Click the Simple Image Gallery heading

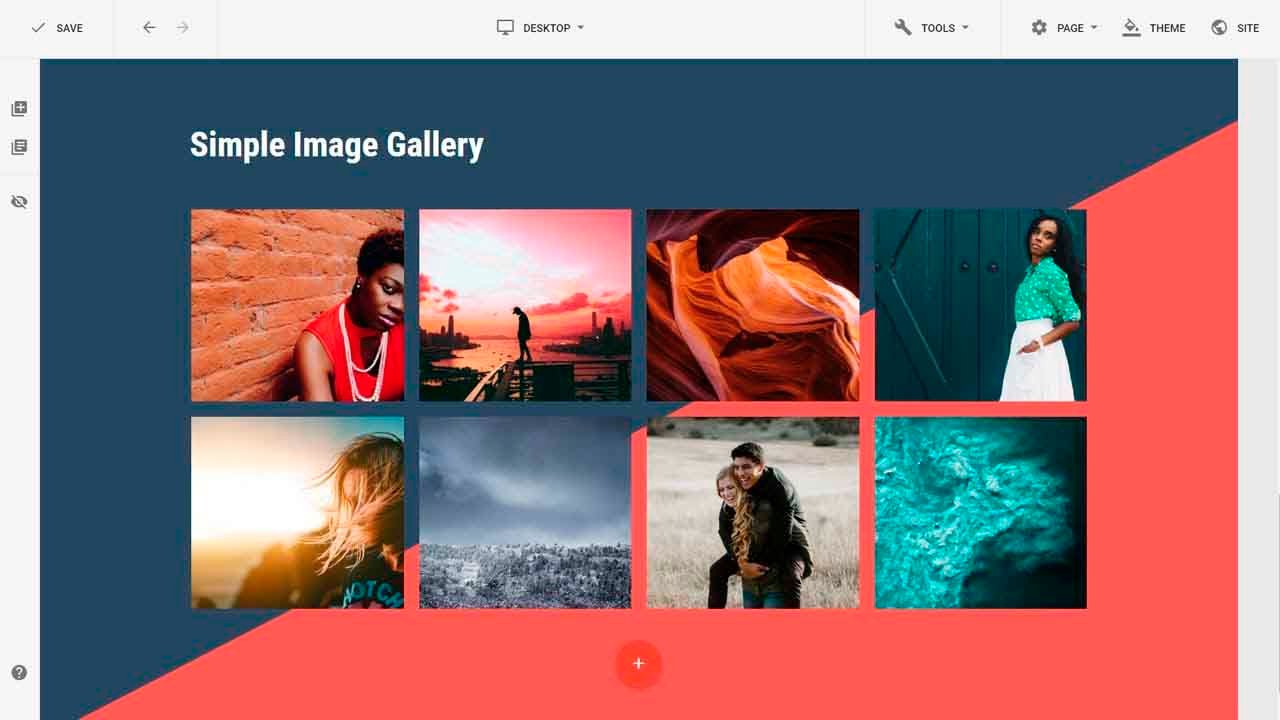click(337, 145)
